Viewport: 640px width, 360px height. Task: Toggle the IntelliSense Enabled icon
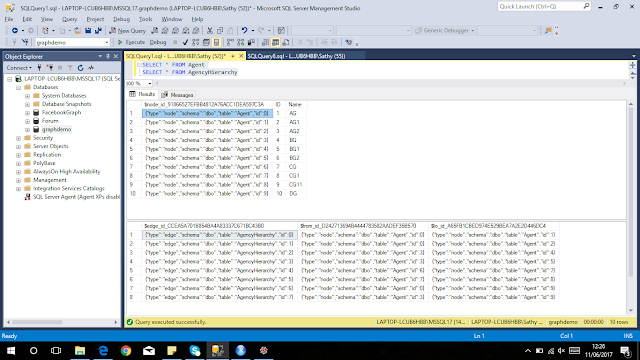[216, 42]
